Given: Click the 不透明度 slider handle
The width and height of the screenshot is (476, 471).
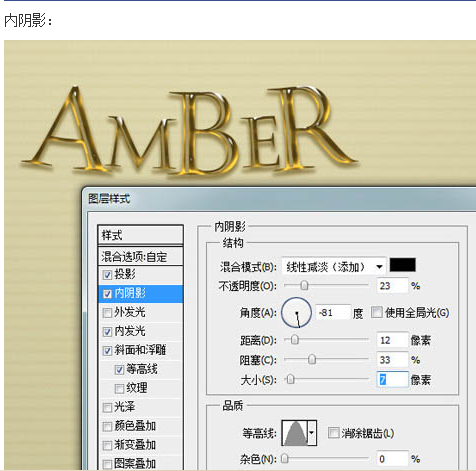Looking at the screenshot, I should tap(304, 285).
